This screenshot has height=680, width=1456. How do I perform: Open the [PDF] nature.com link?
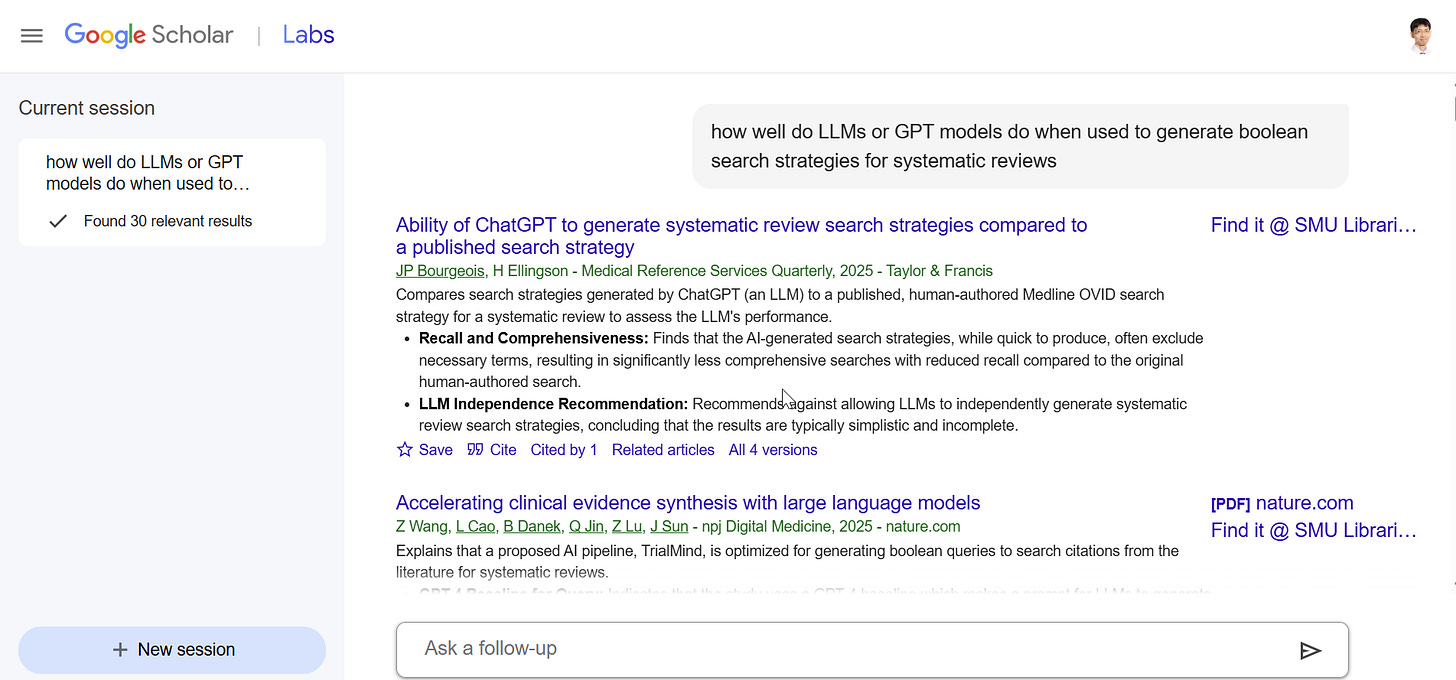tap(1282, 503)
